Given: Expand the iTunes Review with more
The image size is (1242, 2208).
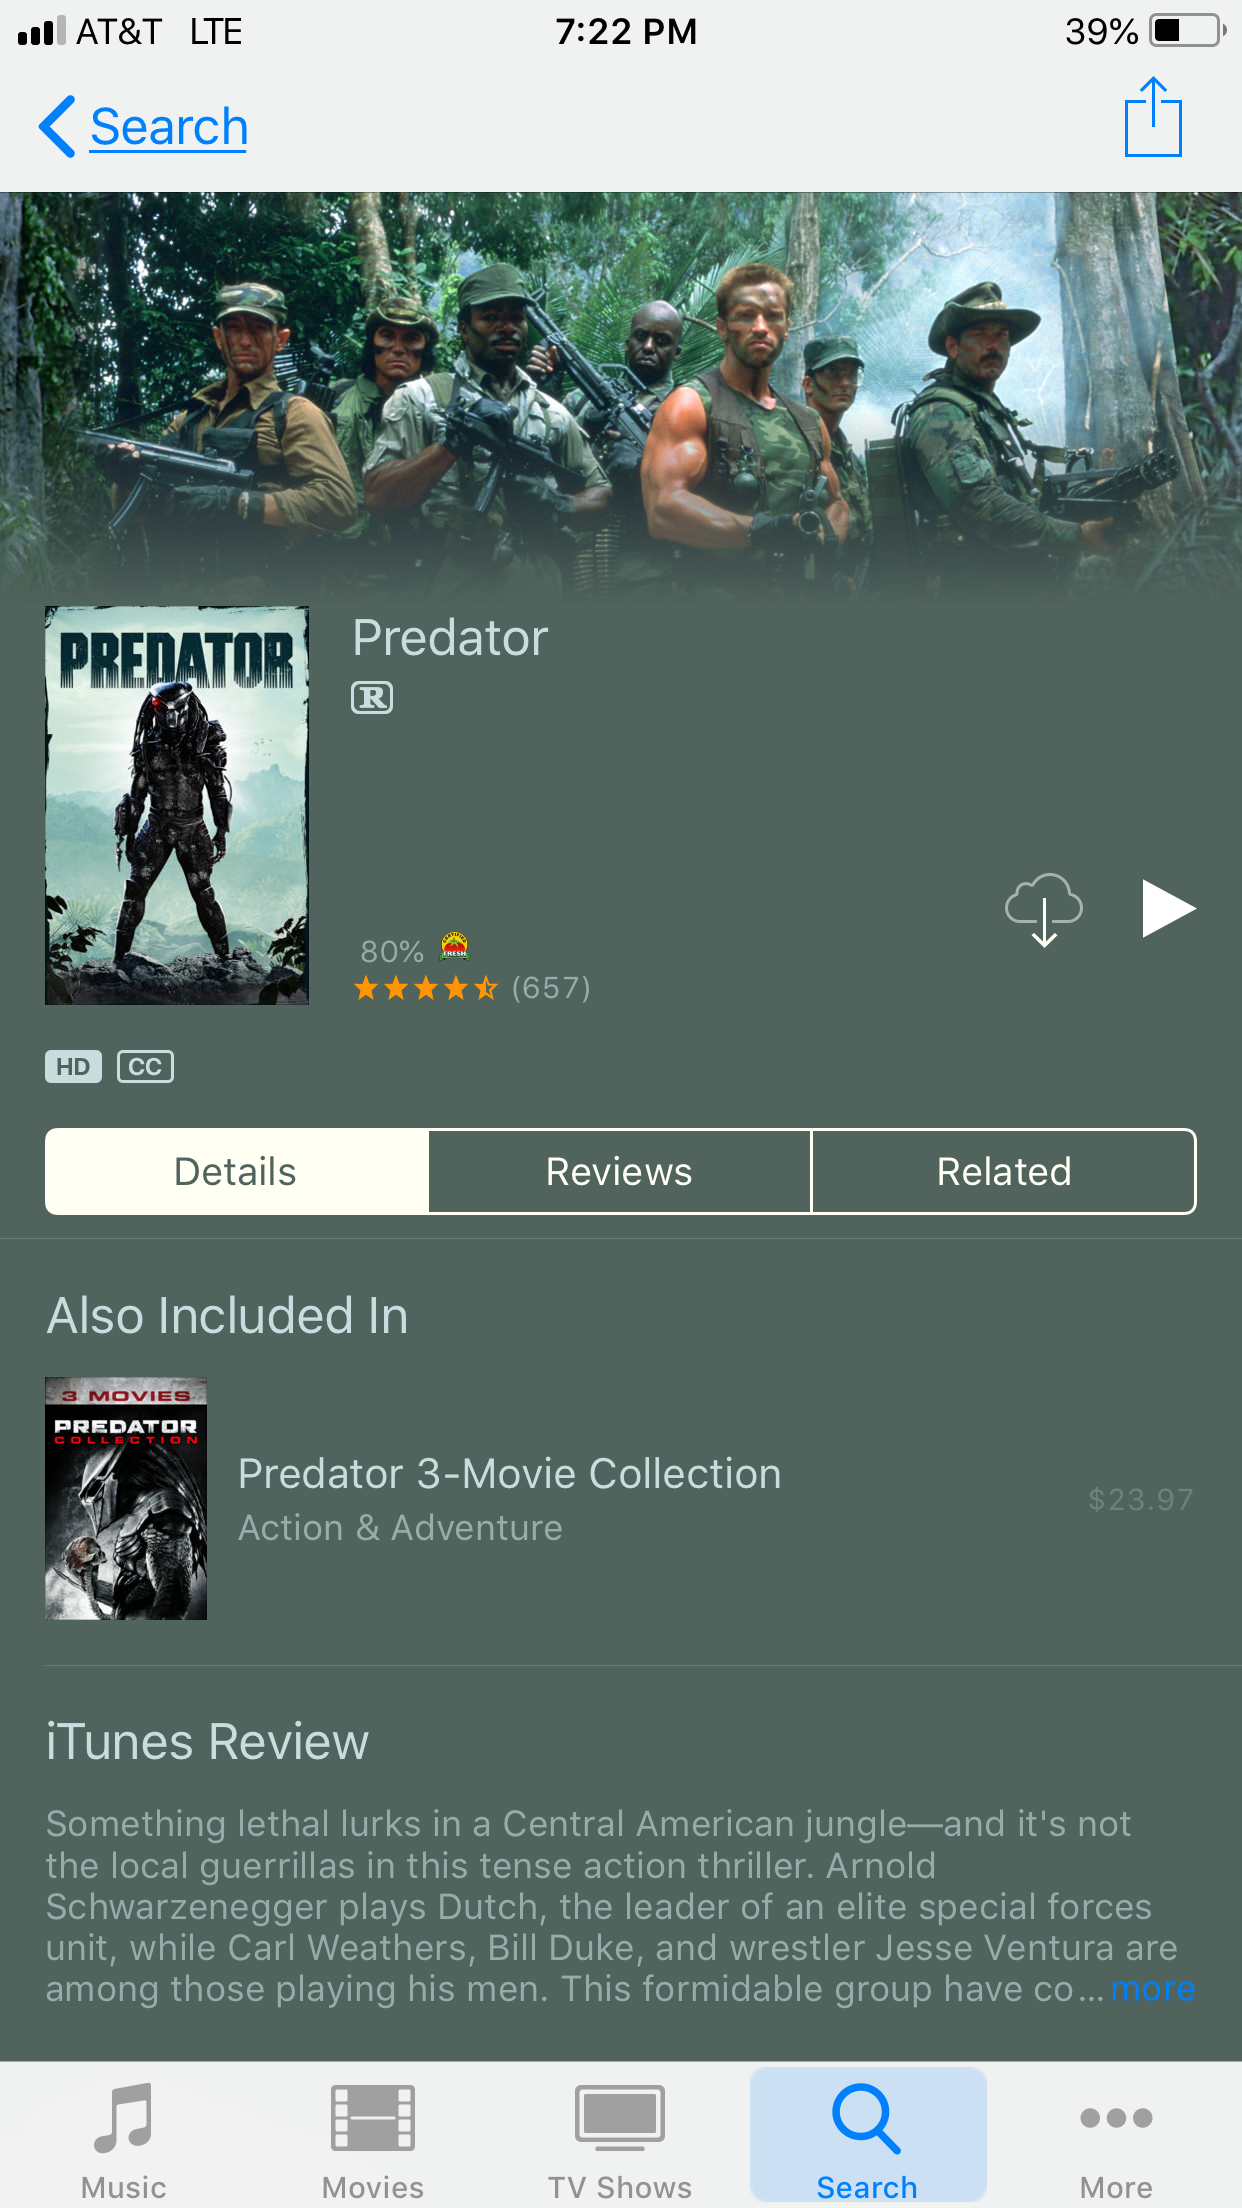Looking at the screenshot, I should click(x=1153, y=1989).
